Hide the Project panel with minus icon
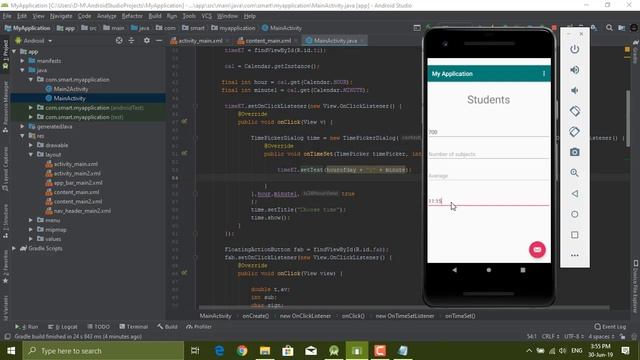640x360 pixels. (x=159, y=40)
